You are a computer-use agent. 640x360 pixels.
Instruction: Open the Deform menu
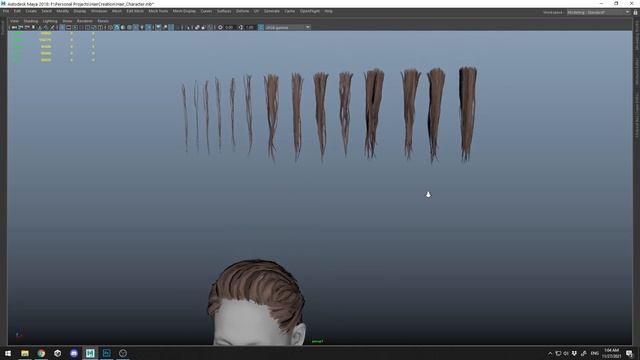242,11
